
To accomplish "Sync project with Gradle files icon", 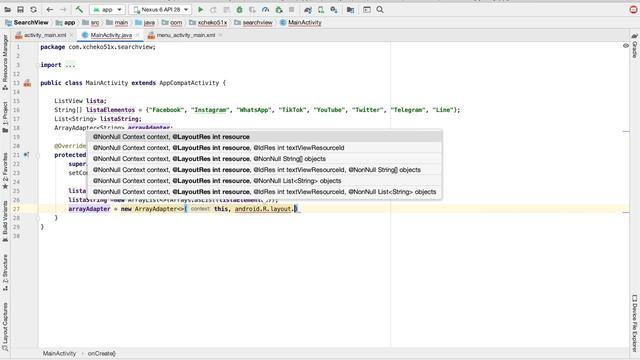I will click(x=308, y=9).
